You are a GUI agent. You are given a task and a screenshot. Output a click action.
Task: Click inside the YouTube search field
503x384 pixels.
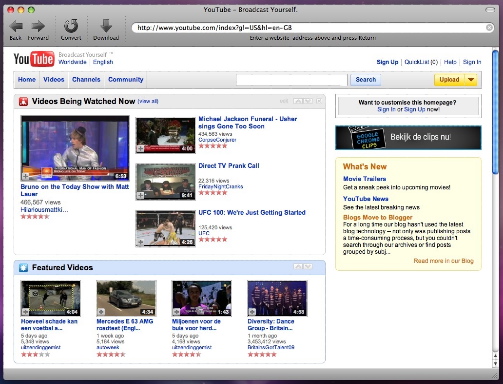click(x=292, y=80)
